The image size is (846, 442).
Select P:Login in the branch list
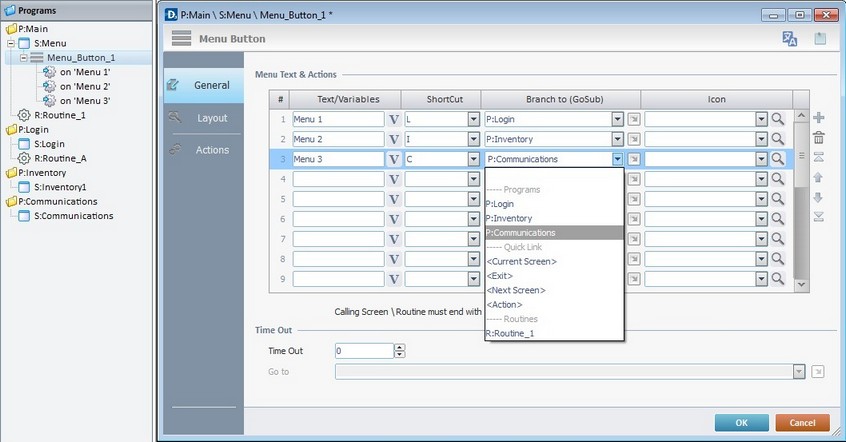554,204
